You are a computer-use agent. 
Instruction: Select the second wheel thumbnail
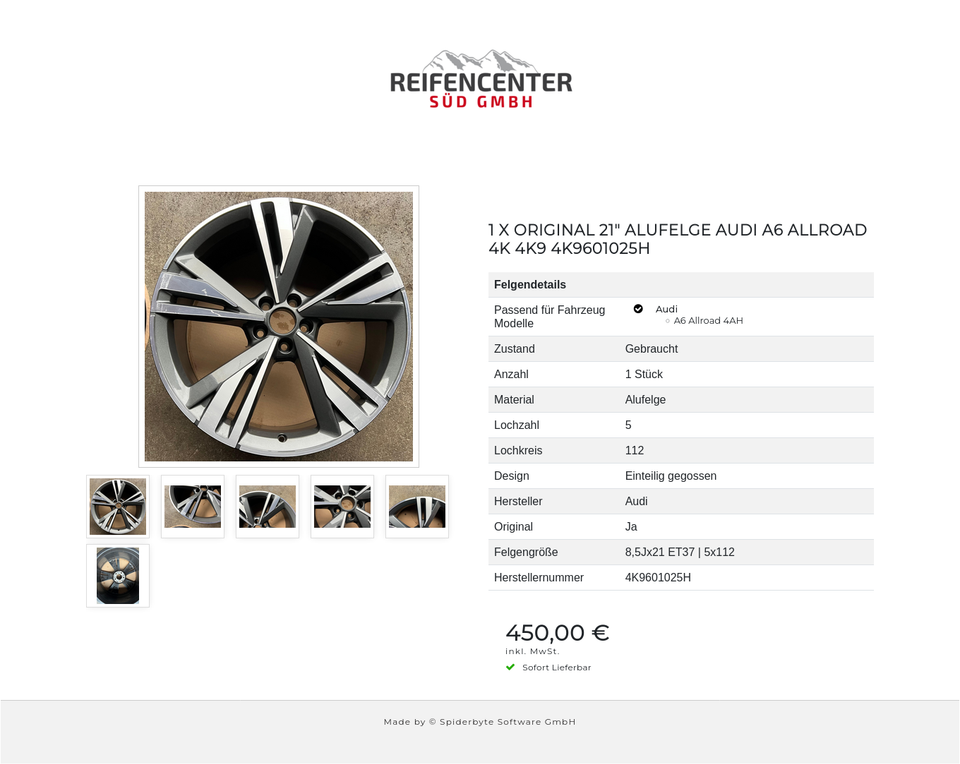193,506
